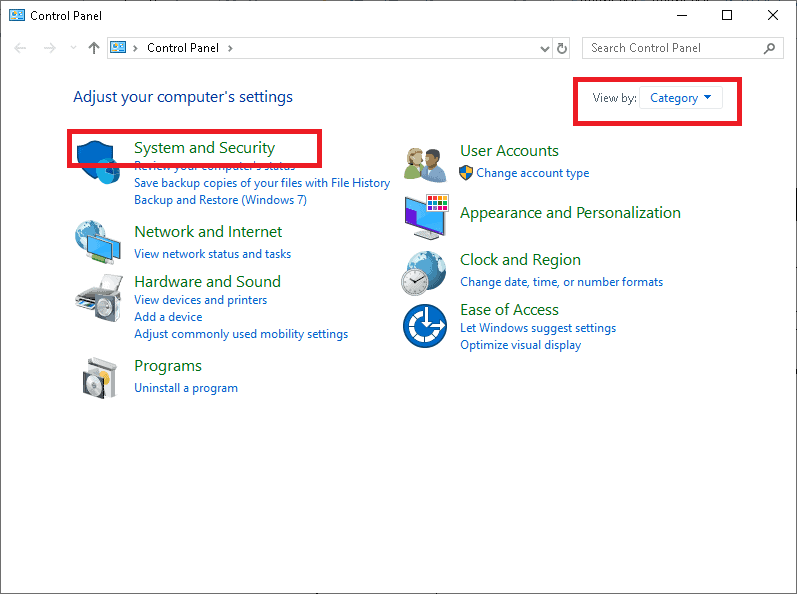Open Clock and Region category
The height and width of the screenshot is (594, 797).
click(x=520, y=260)
